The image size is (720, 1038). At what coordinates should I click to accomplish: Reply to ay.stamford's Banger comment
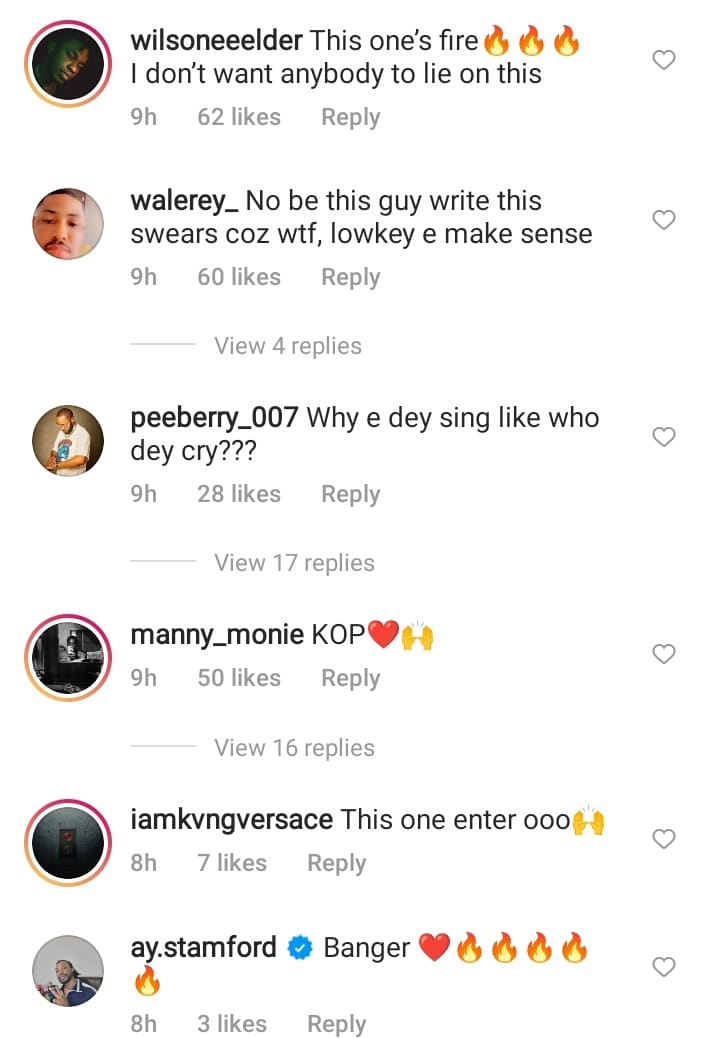click(x=336, y=1024)
